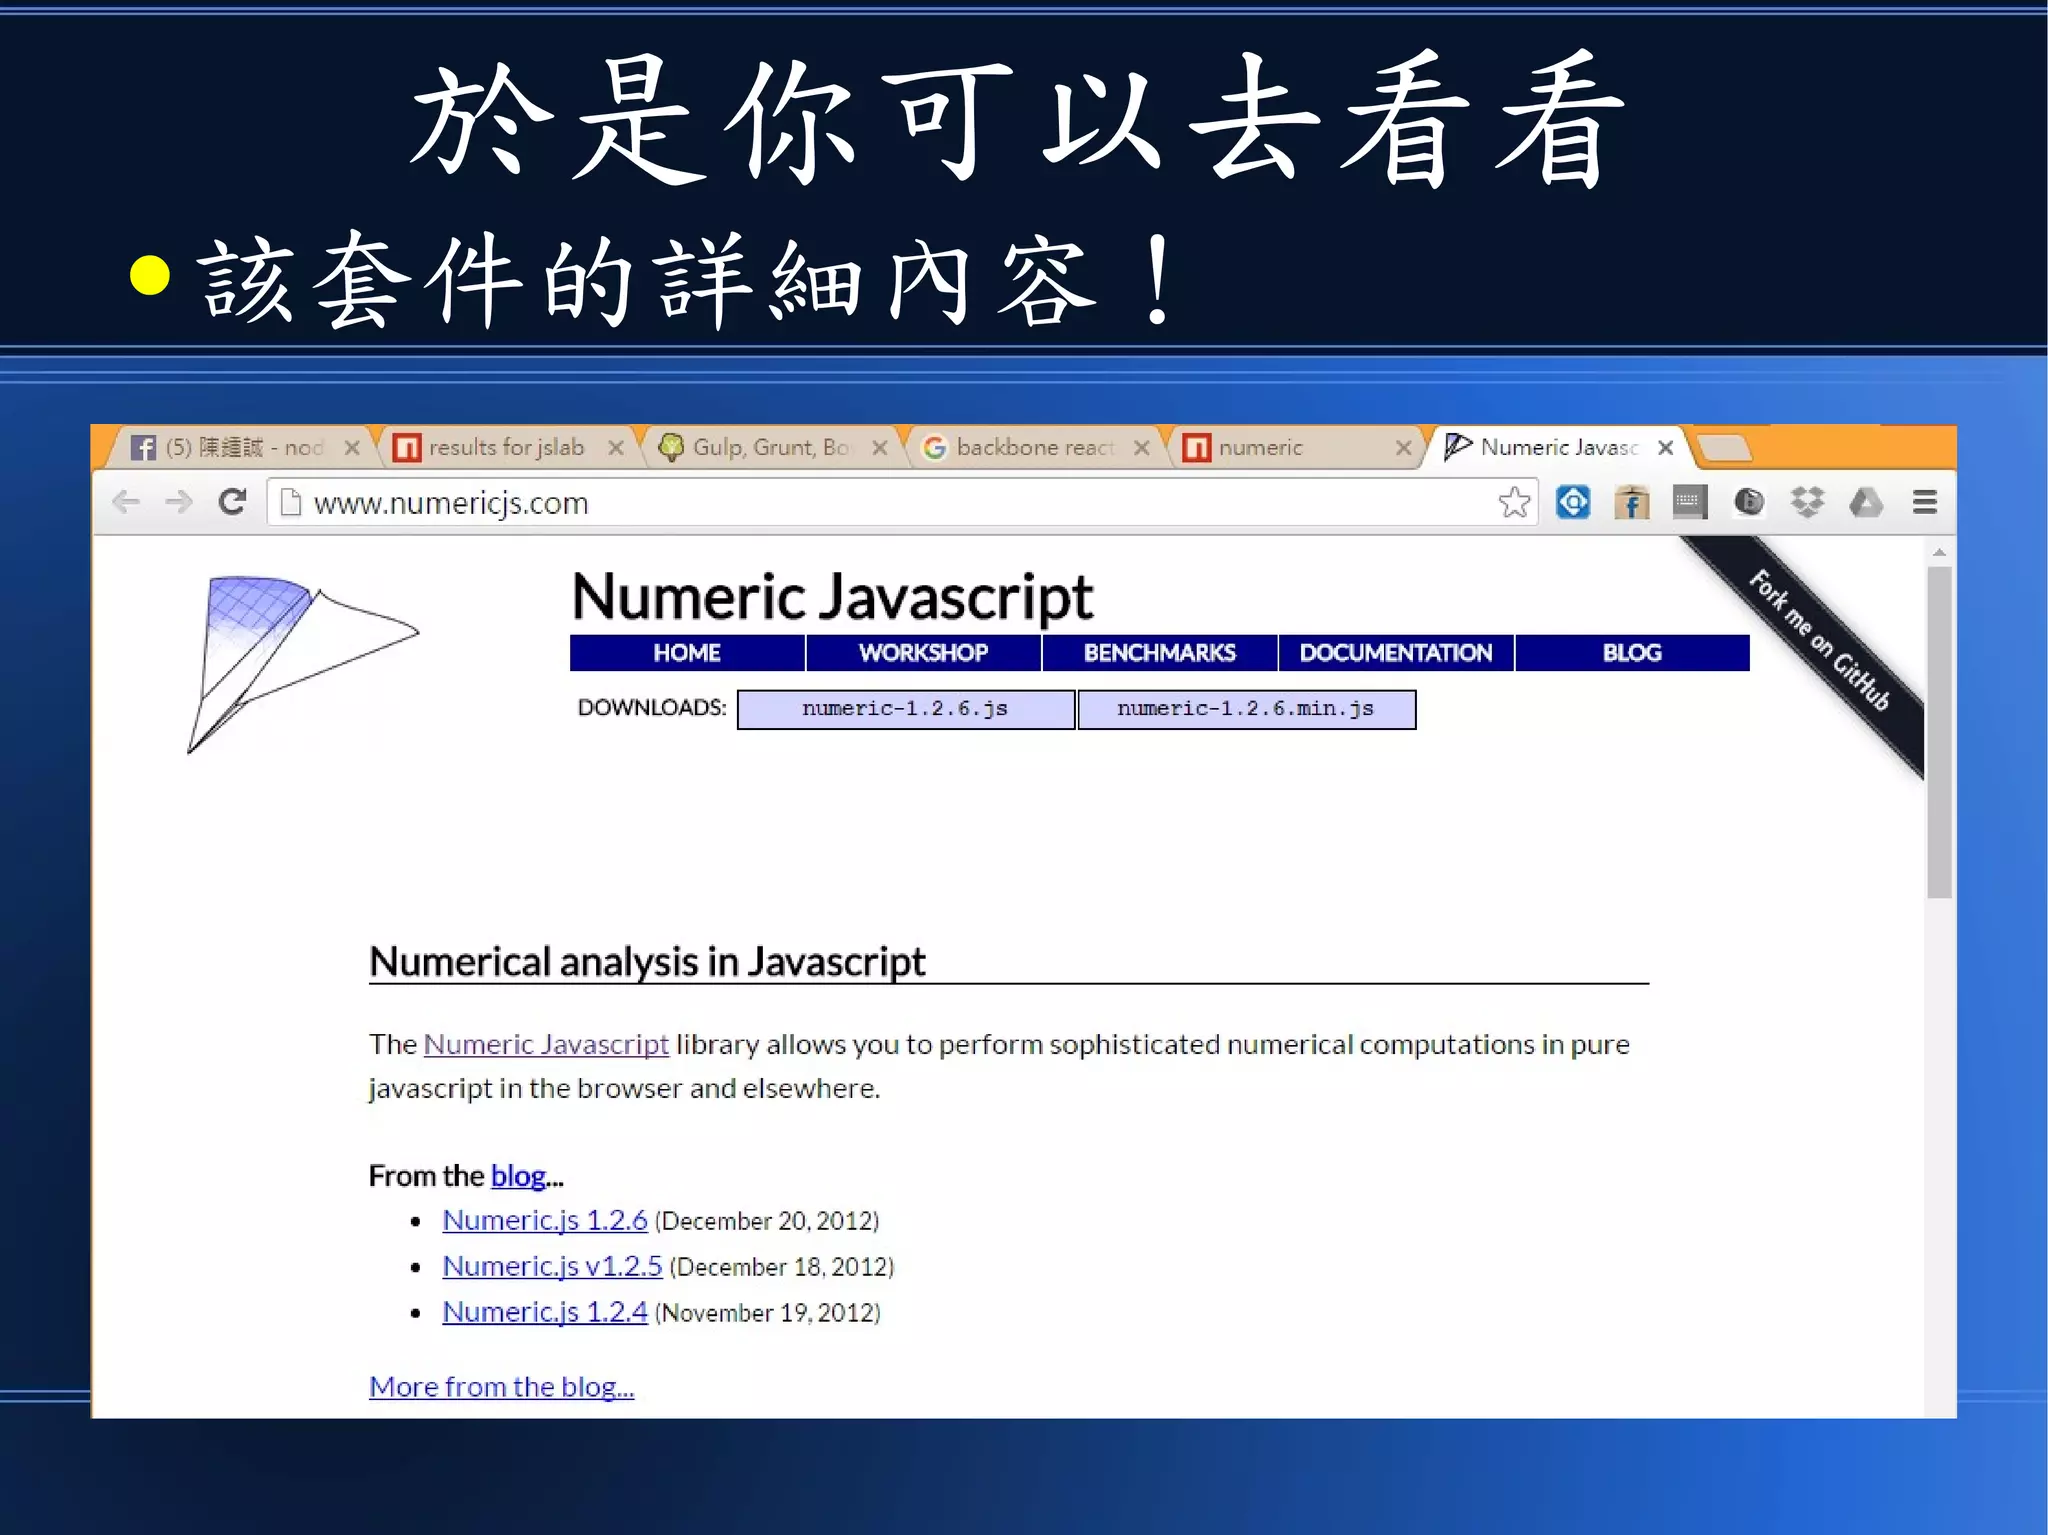Open the 'blog' link after 'From the'
Image resolution: width=2048 pixels, height=1535 pixels.
pos(518,1176)
